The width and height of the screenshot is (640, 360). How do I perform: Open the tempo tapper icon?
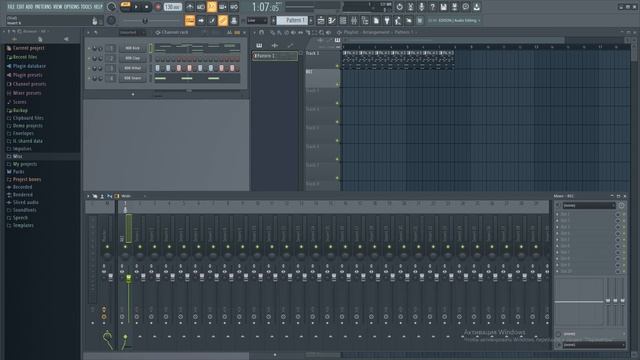click(398, 20)
